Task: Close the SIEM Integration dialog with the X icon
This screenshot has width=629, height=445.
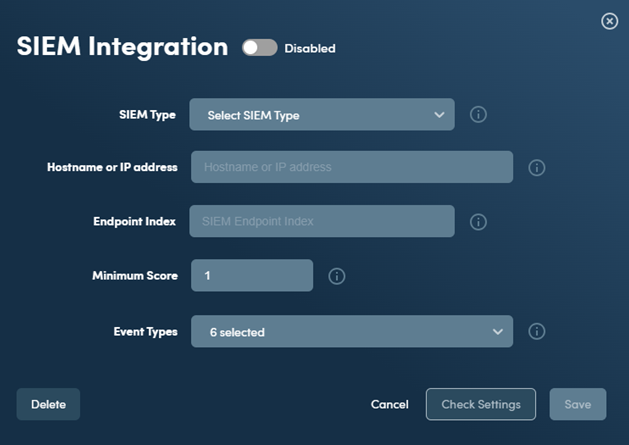Action: click(609, 21)
